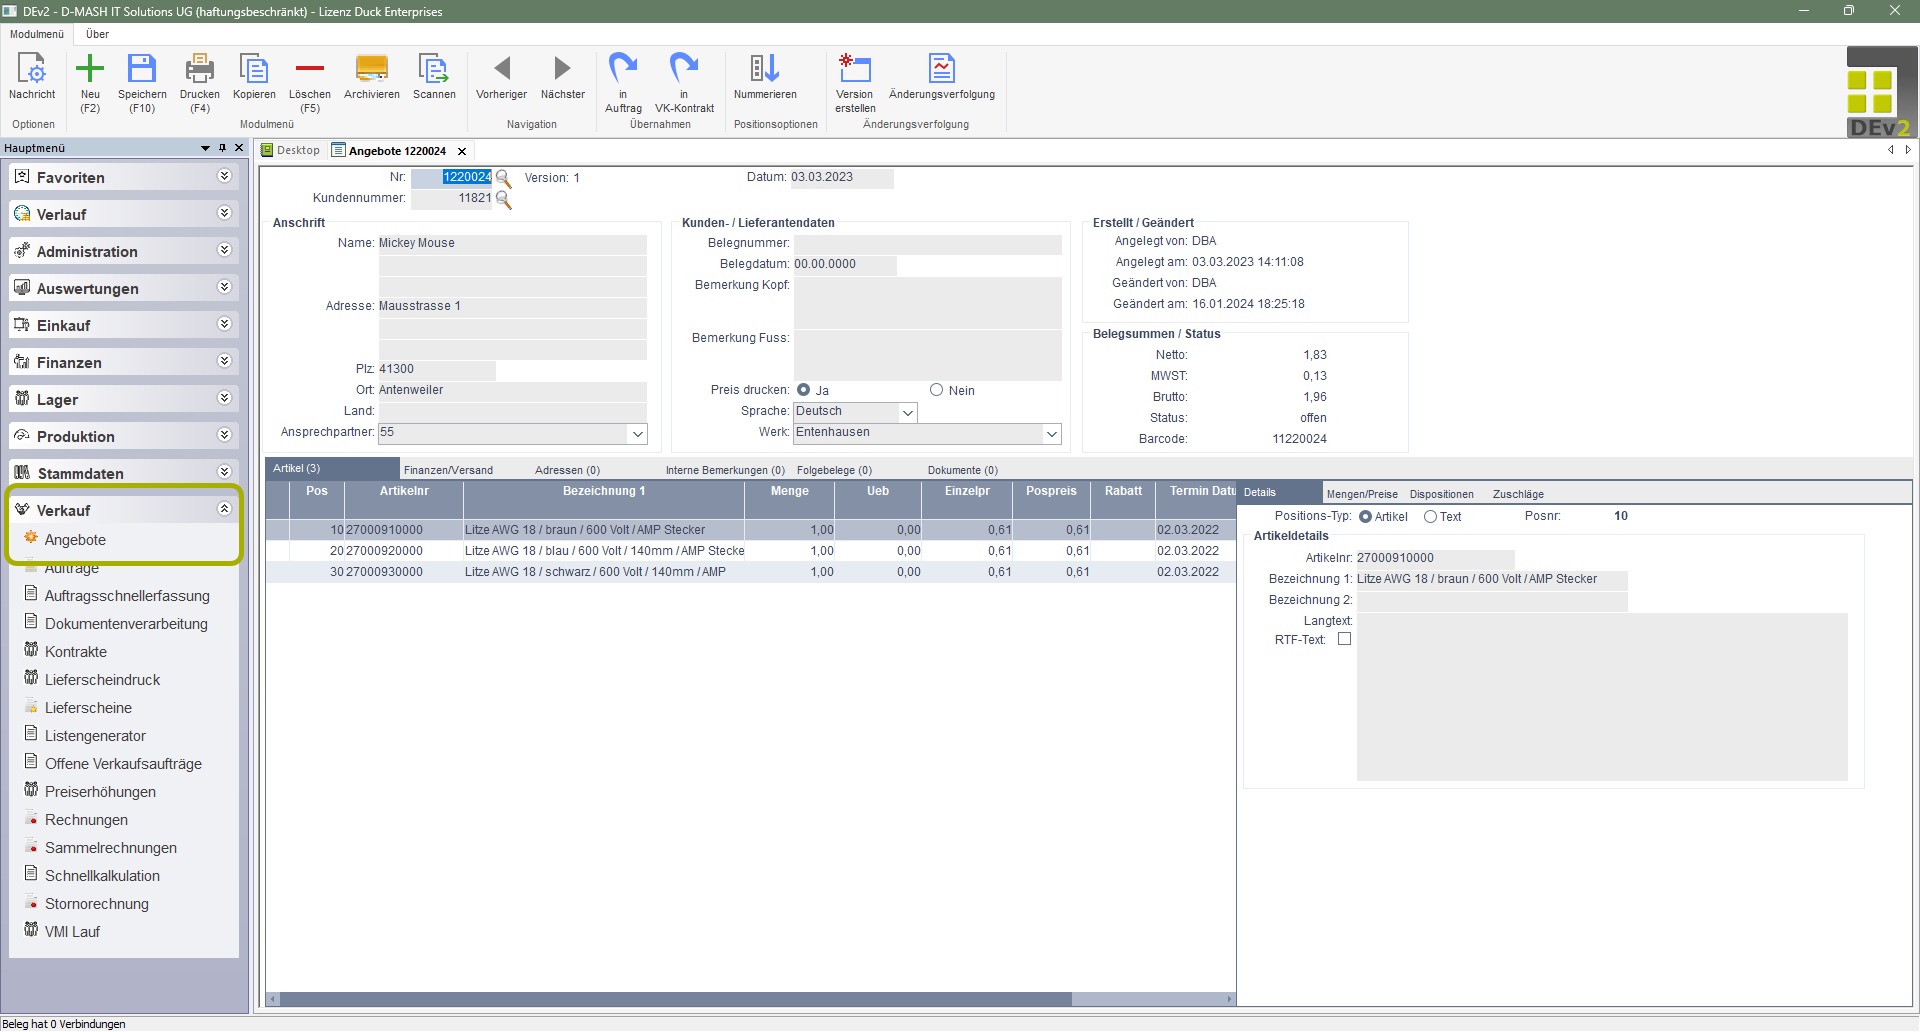Click the Neu (F2) plus icon
Image resolution: width=1920 pixels, height=1032 pixels.
(x=90, y=69)
